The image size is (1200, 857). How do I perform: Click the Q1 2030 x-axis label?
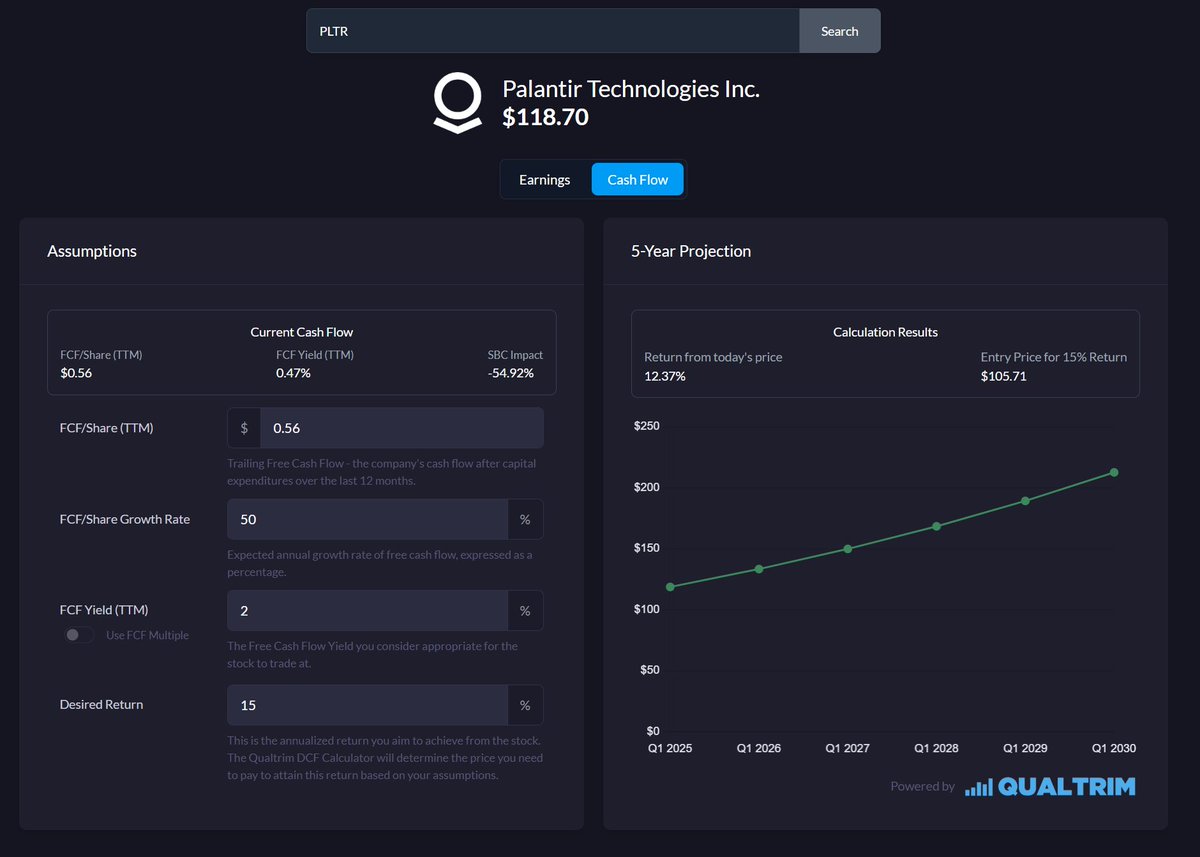(x=1114, y=748)
